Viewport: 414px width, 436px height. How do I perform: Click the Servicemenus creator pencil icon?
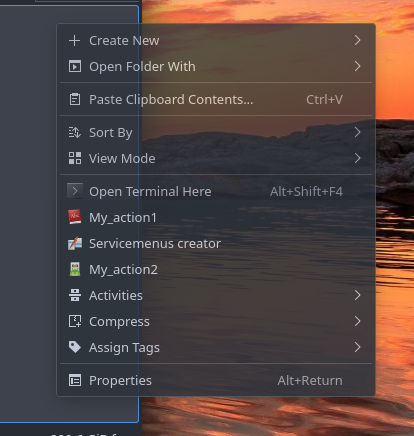tap(75, 243)
